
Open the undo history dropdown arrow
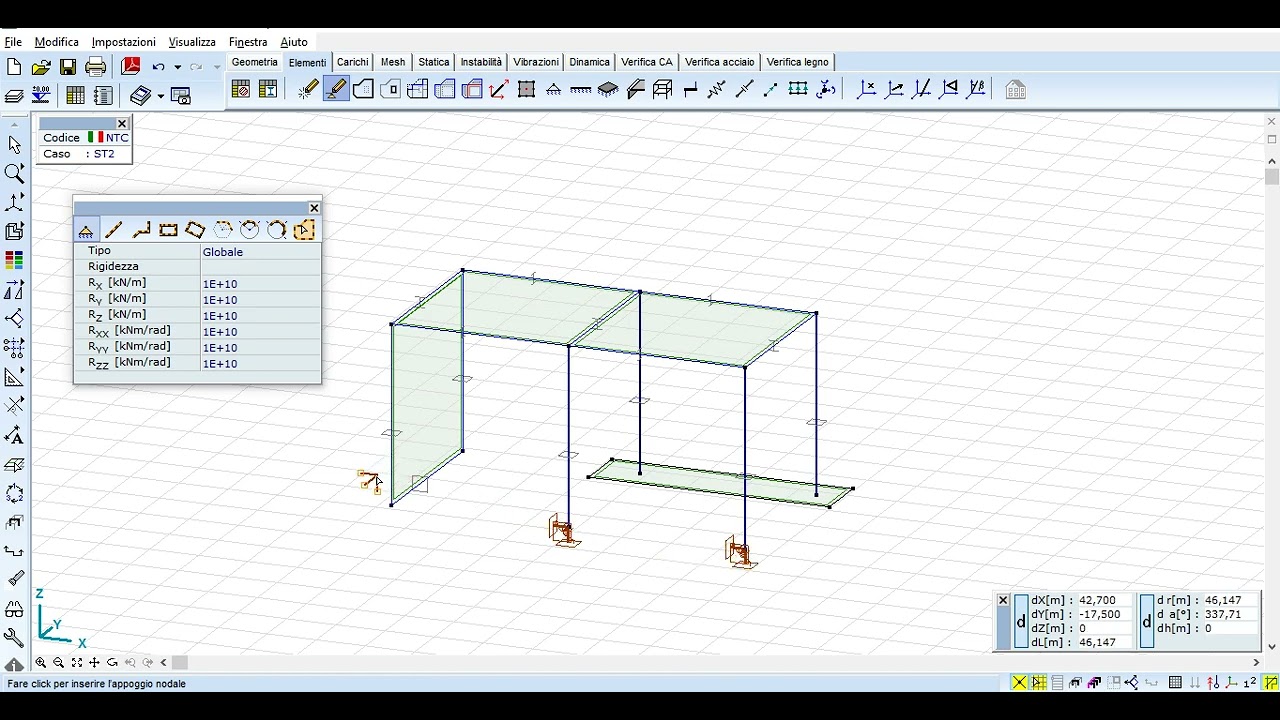pyautogui.click(x=178, y=67)
